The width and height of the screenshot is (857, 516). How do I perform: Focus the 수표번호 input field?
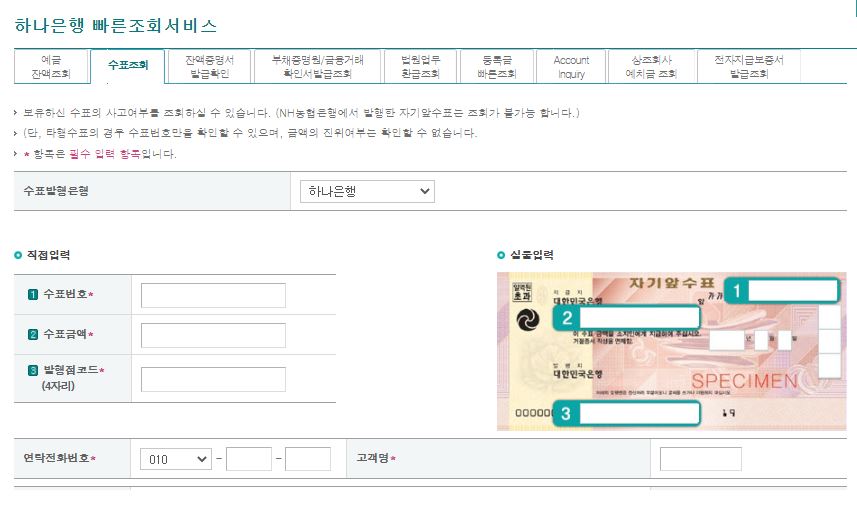pos(213,295)
